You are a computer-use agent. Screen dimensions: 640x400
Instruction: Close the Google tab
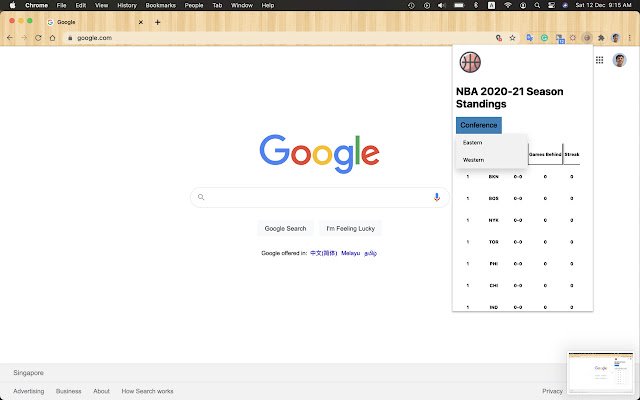click(141, 22)
